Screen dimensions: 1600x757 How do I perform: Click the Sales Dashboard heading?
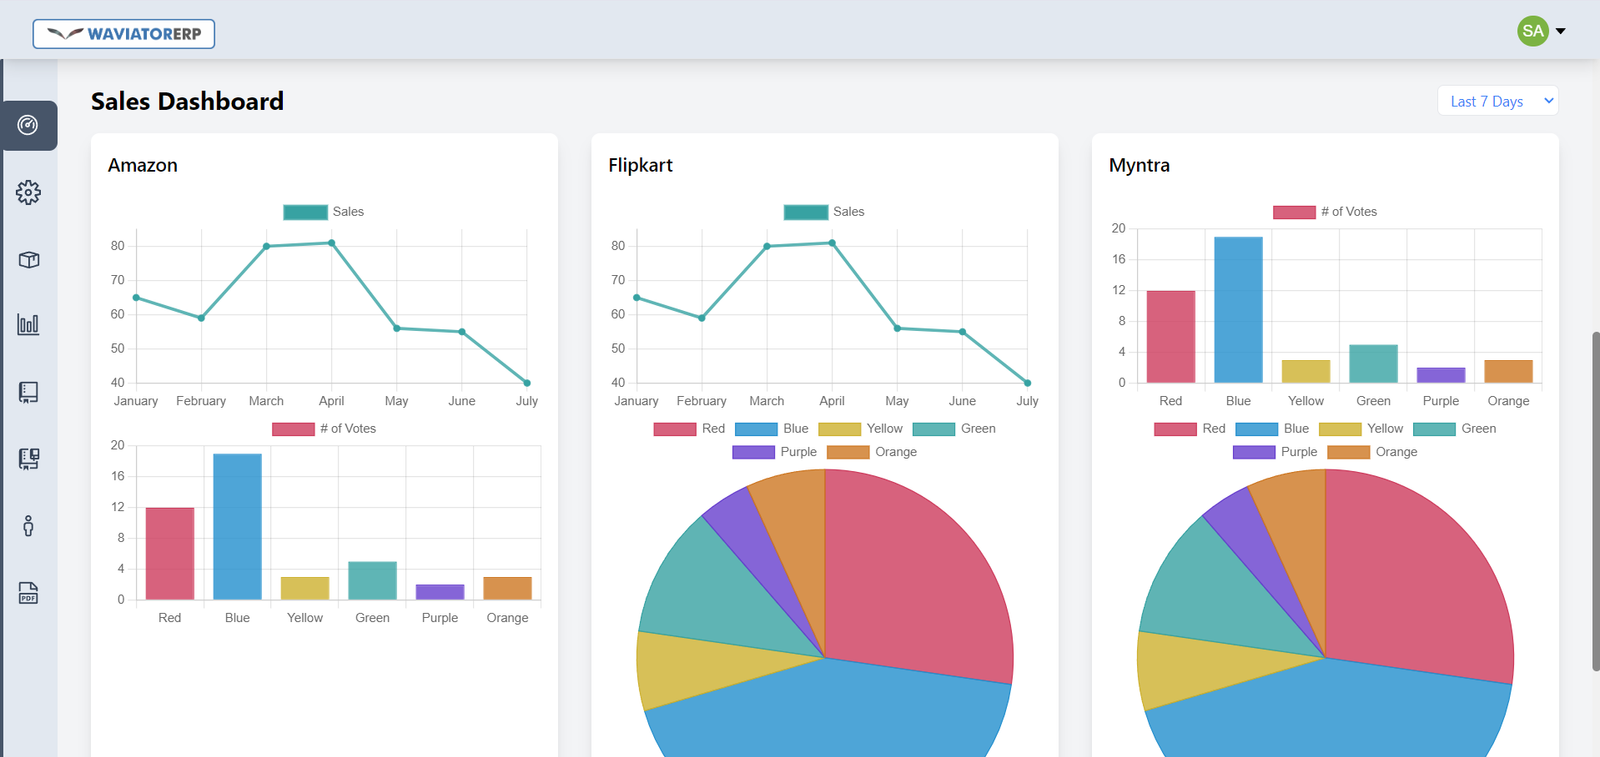point(187,101)
